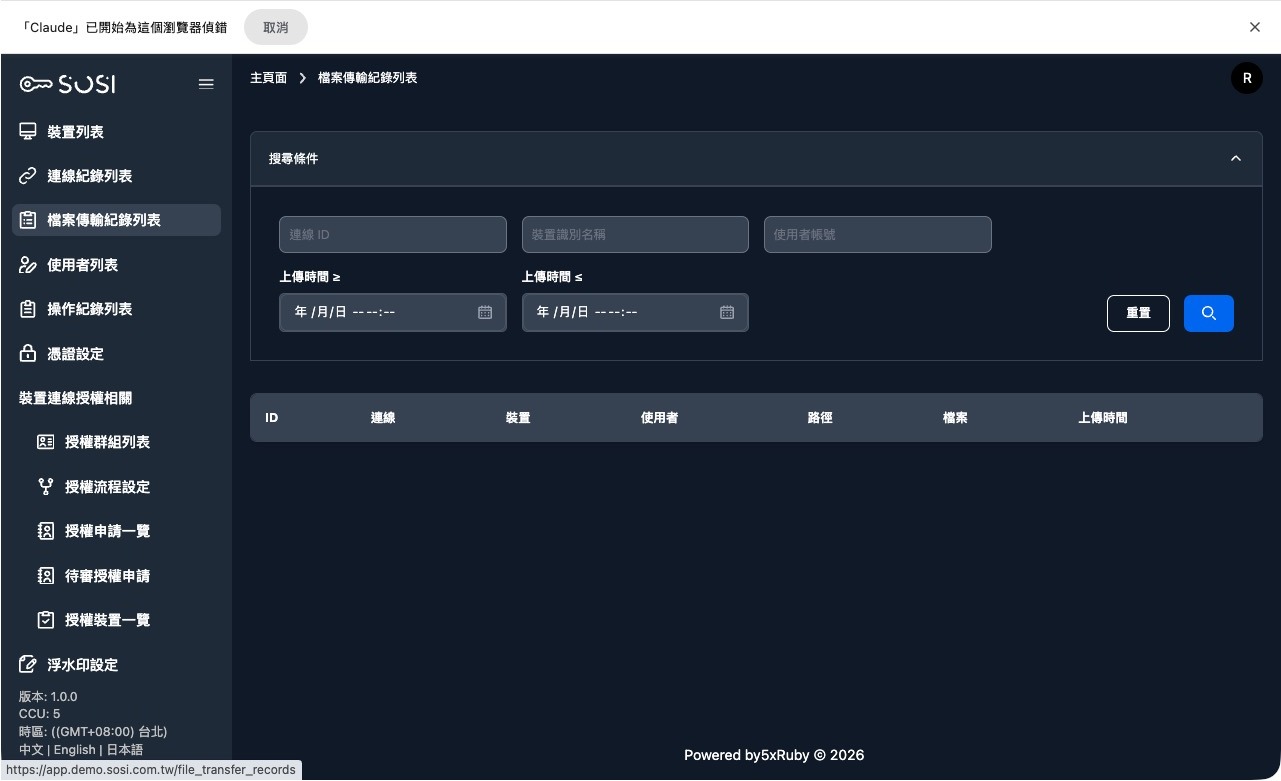The width and height of the screenshot is (1281, 781).
Task: Toggle the sidebar with the hamburger icon
Action: (206, 84)
